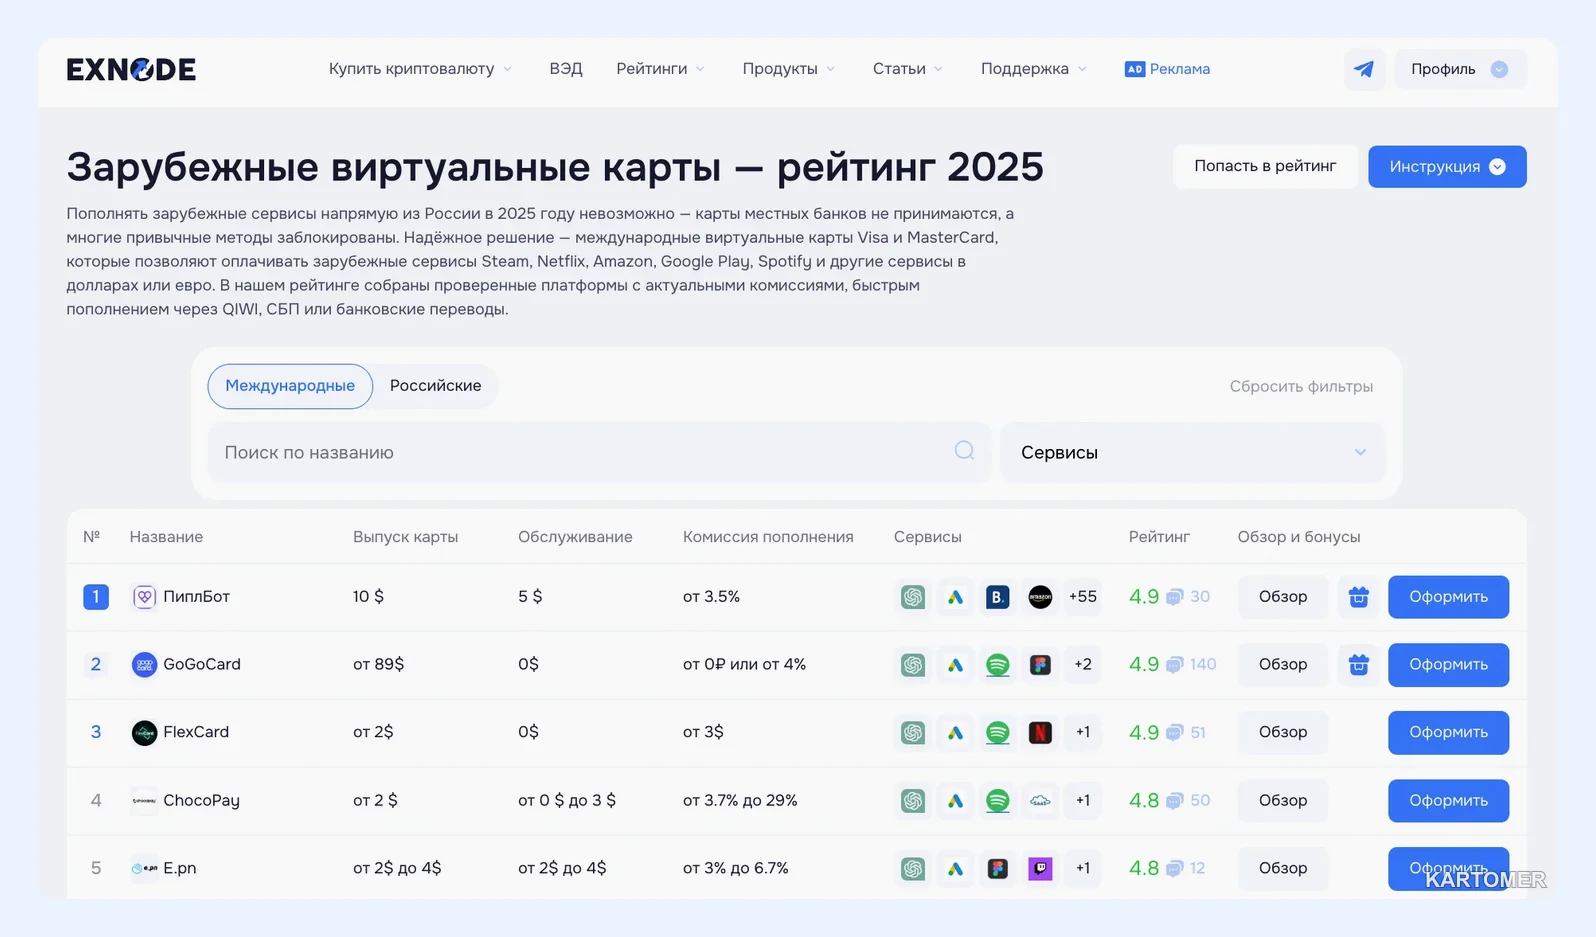This screenshot has height=937, width=1596.
Task: Open the Сервисы filter dropdown
Action: tap(1193, 452)
